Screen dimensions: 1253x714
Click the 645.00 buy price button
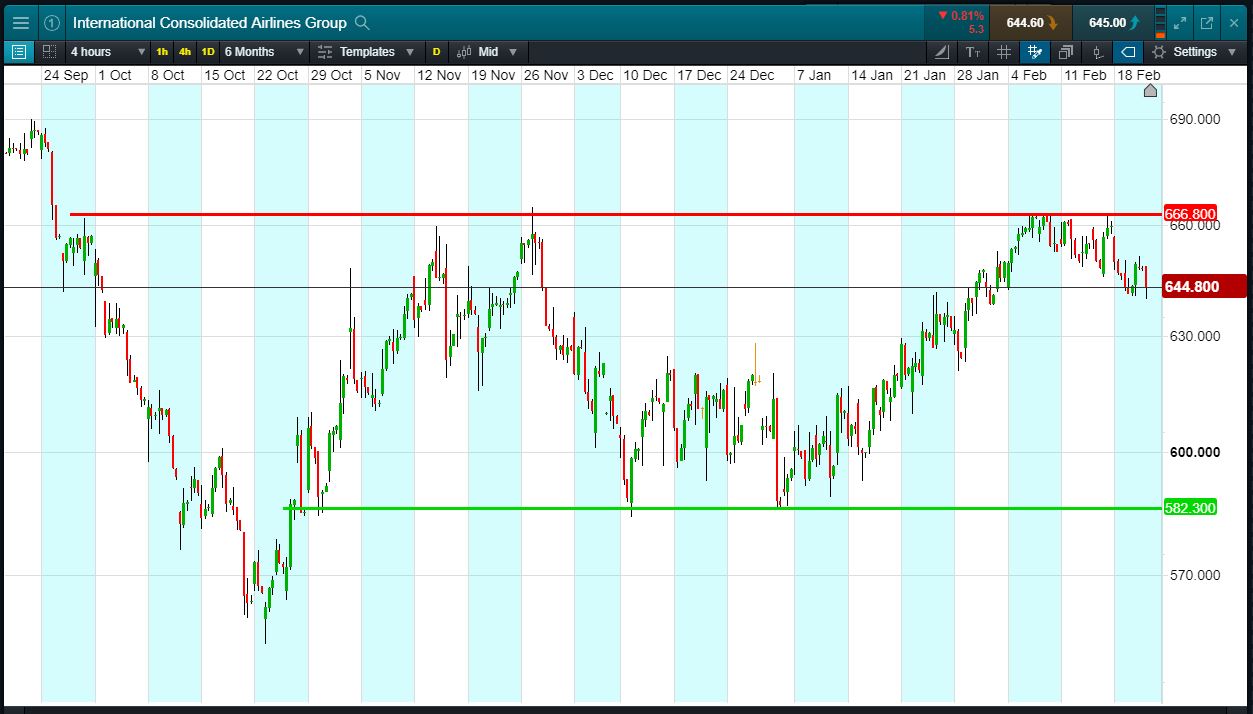(x=1112, y=22)
